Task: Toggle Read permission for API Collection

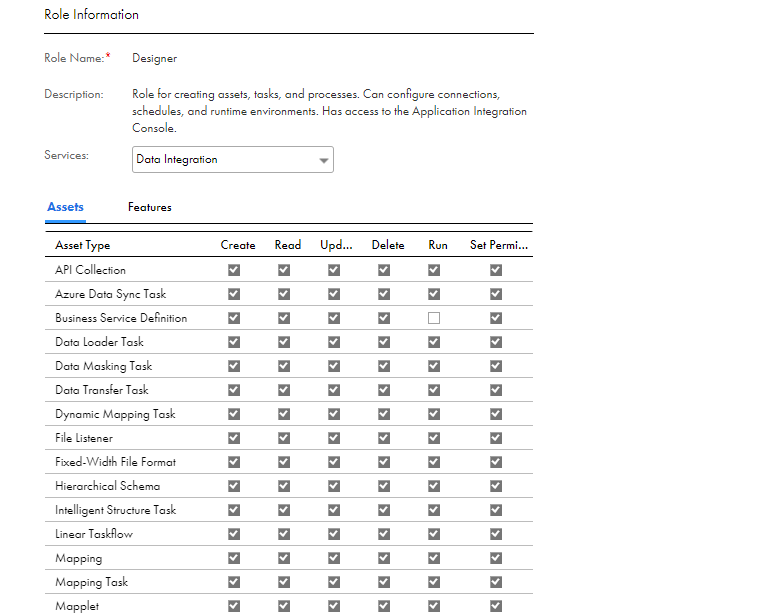Action: (x=284, y=270)
